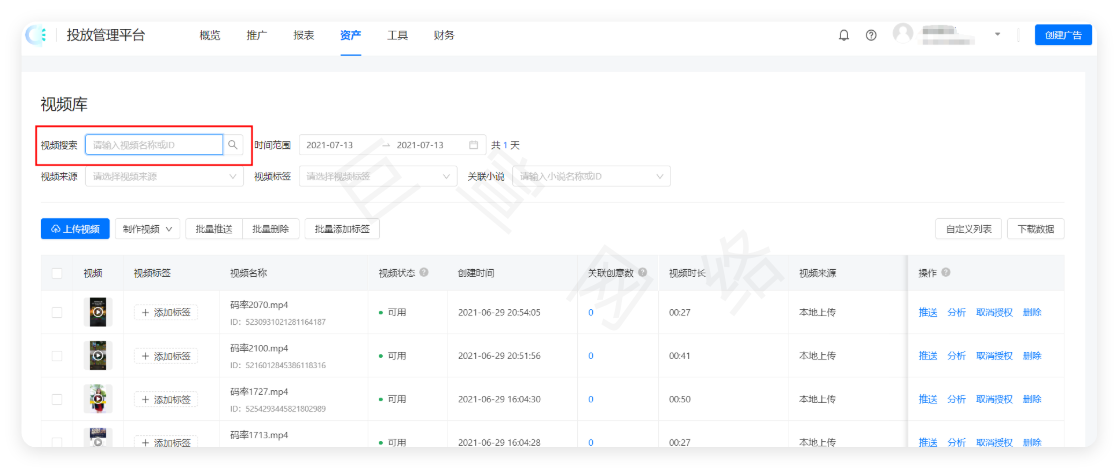Click 取消授权 for 码率1727.mp4
This screenshot has width=1118, height=468.
[994, 400]
